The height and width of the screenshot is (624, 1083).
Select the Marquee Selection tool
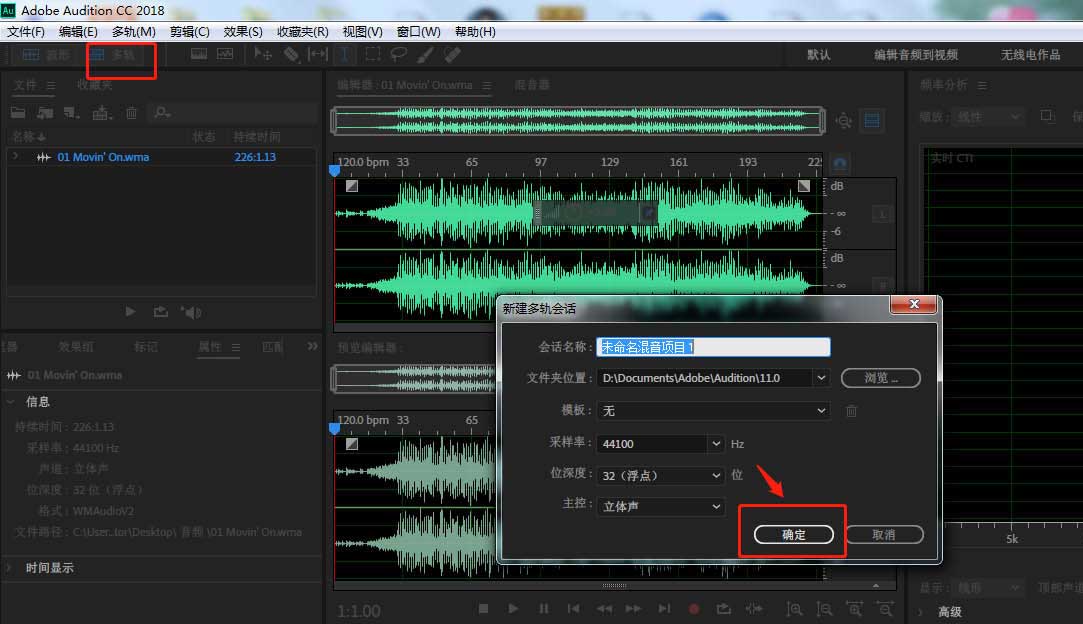coord(372,54)
